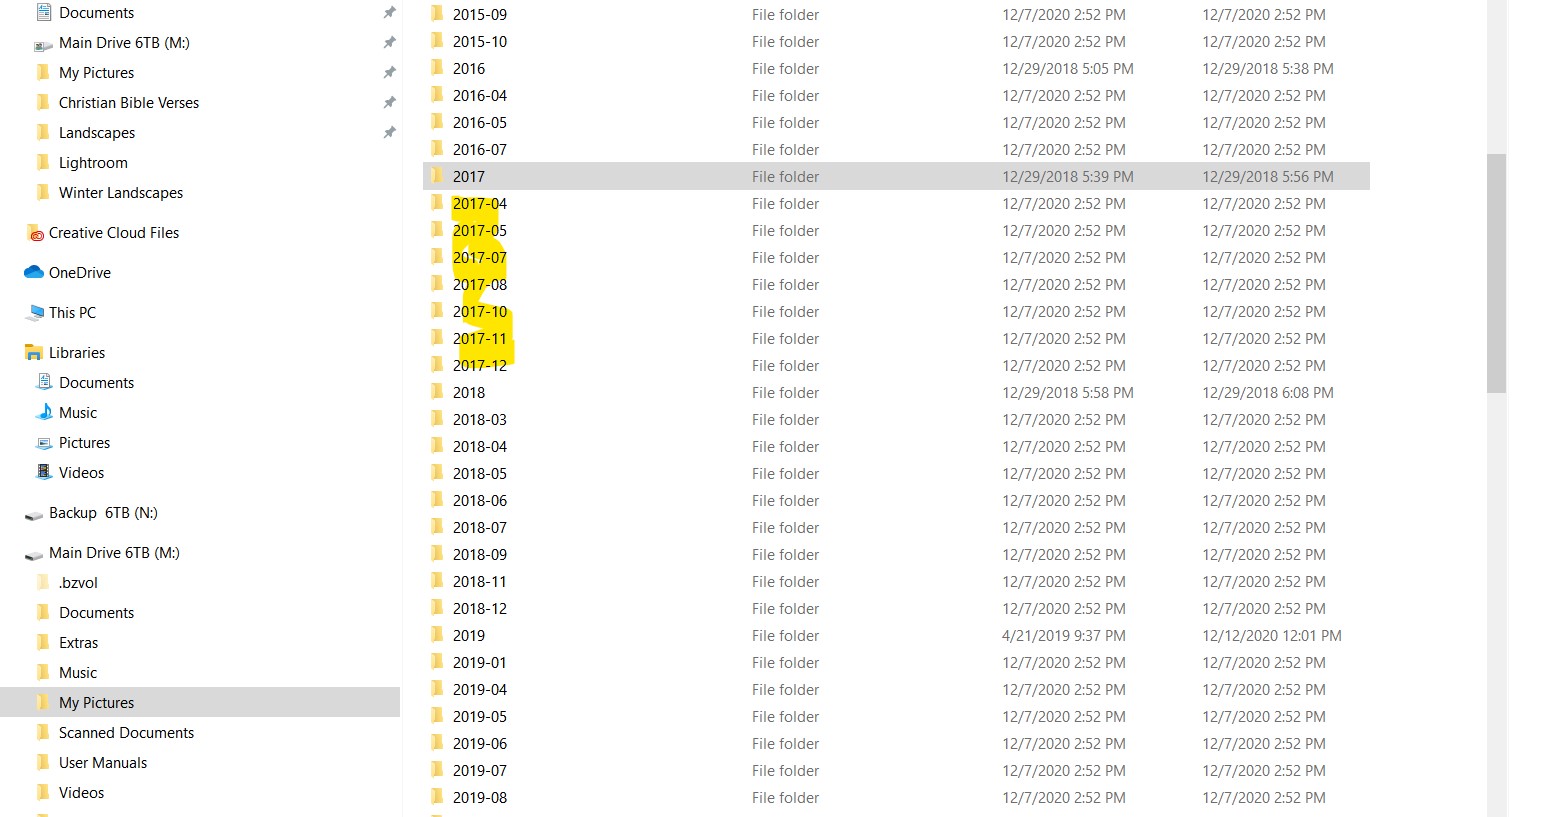Click the Extras folder icon under Main Drive

tap(43, 642)
